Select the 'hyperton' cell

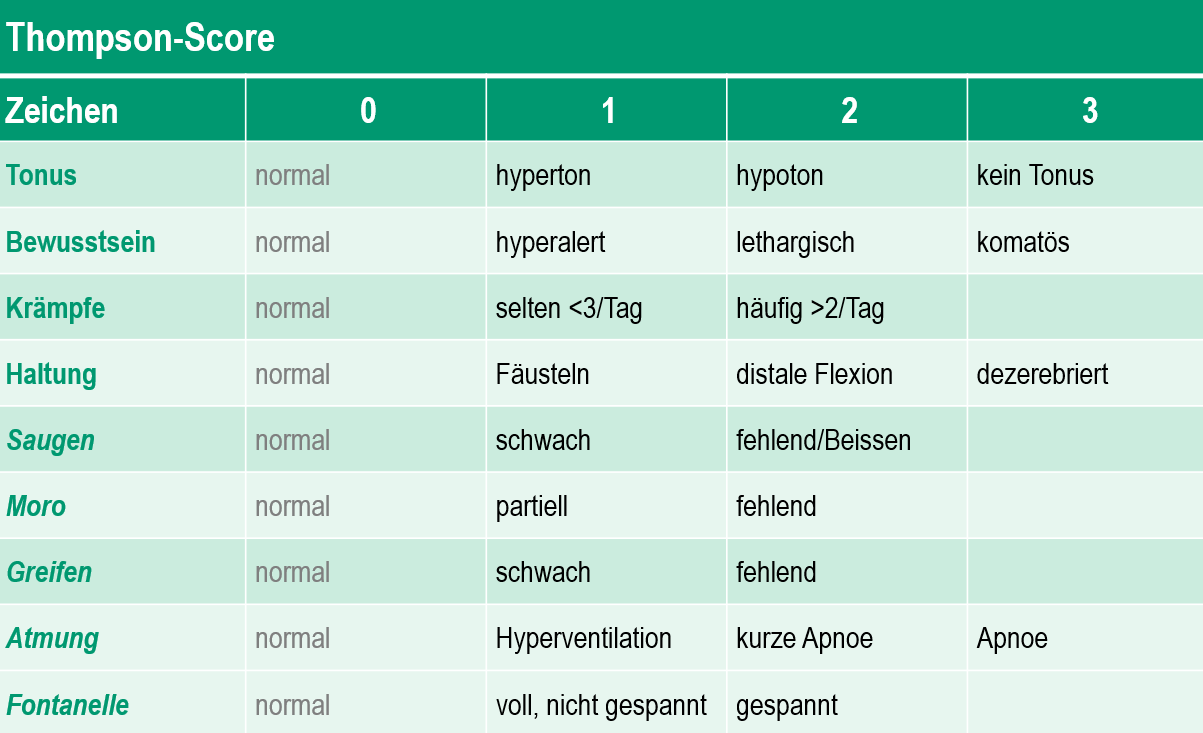coord(543,175)
